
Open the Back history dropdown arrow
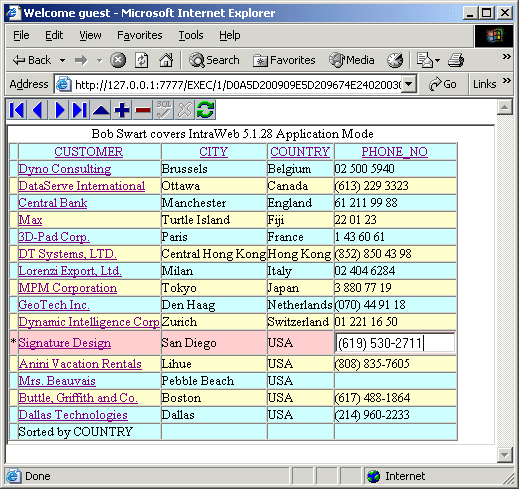coord(62,61)
